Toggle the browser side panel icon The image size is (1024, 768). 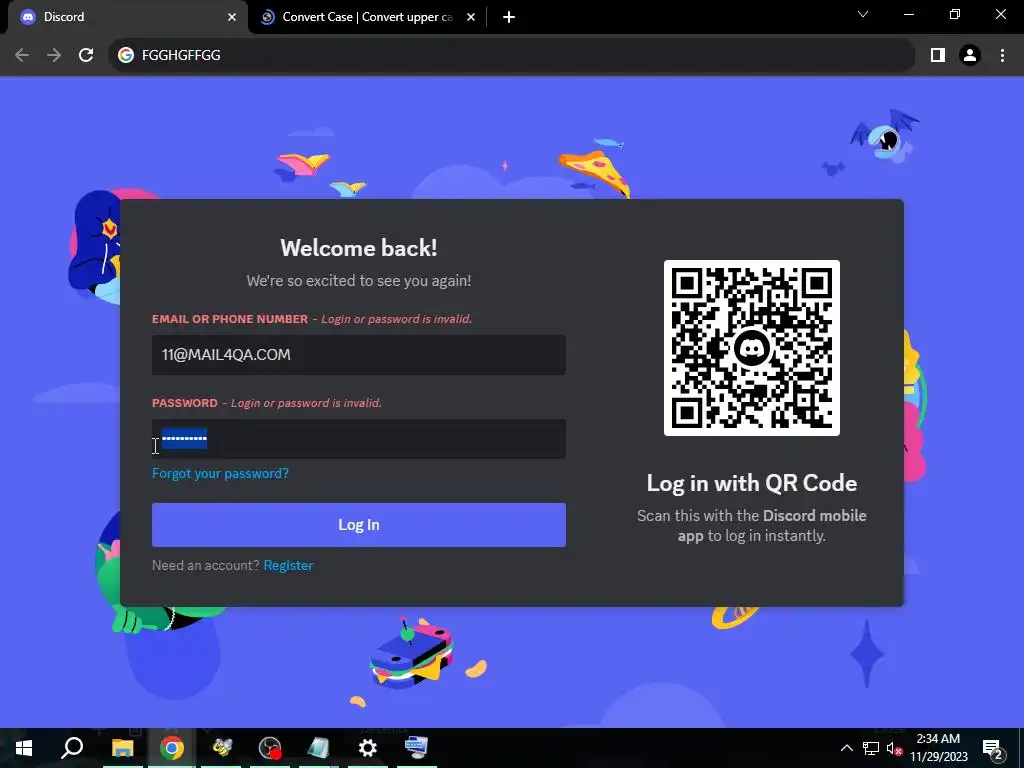[938, 55]
